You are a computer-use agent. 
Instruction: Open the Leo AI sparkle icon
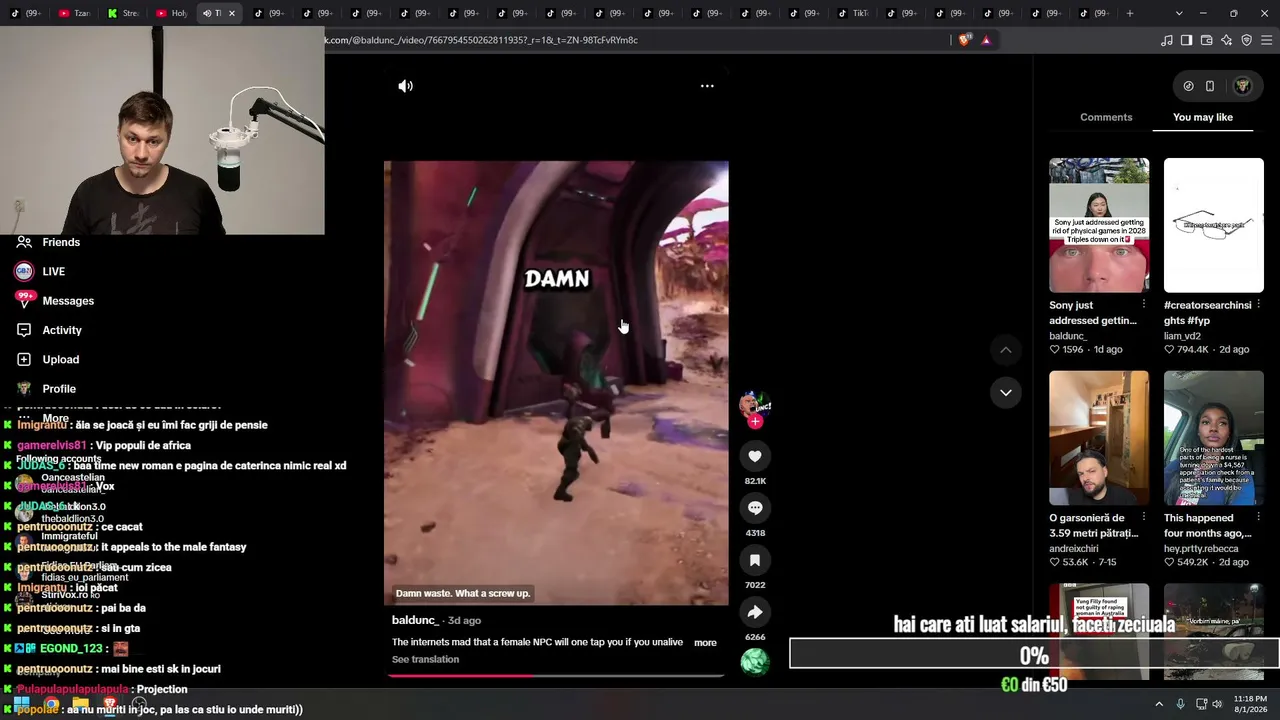pos(1226,40)
